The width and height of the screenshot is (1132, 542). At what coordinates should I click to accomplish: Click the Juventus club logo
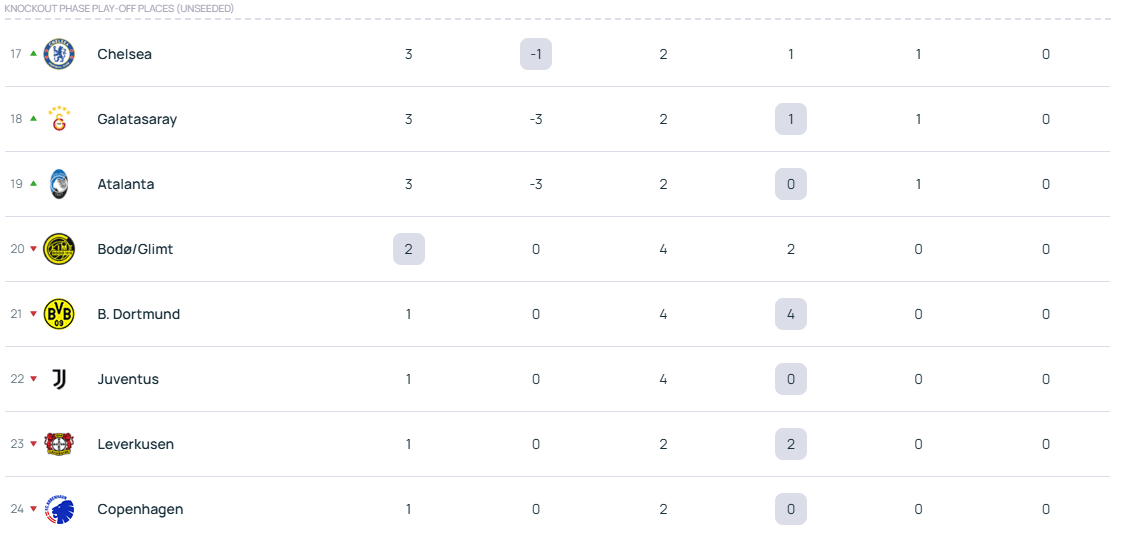[59, 379]
